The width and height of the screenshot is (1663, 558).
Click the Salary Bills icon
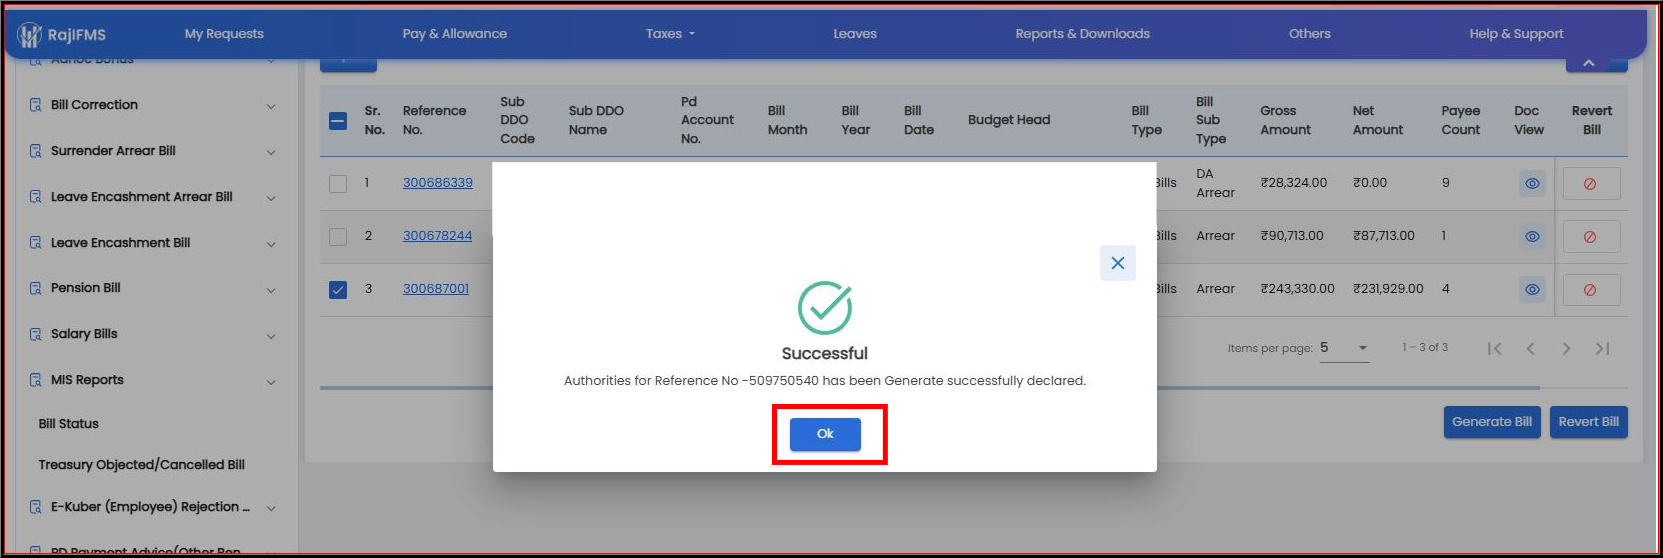(36, 334)
